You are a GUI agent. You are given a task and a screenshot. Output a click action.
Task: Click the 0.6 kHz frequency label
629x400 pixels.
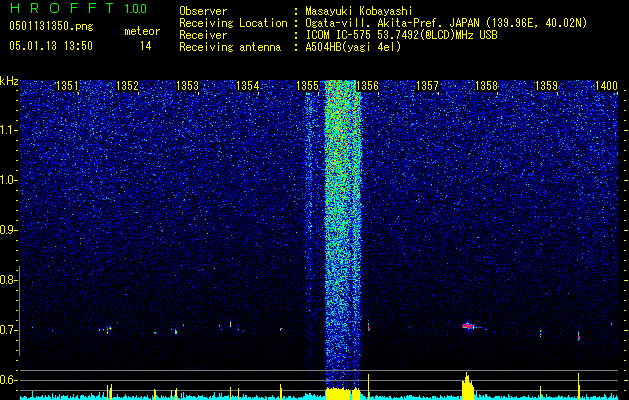pos(8,380)
